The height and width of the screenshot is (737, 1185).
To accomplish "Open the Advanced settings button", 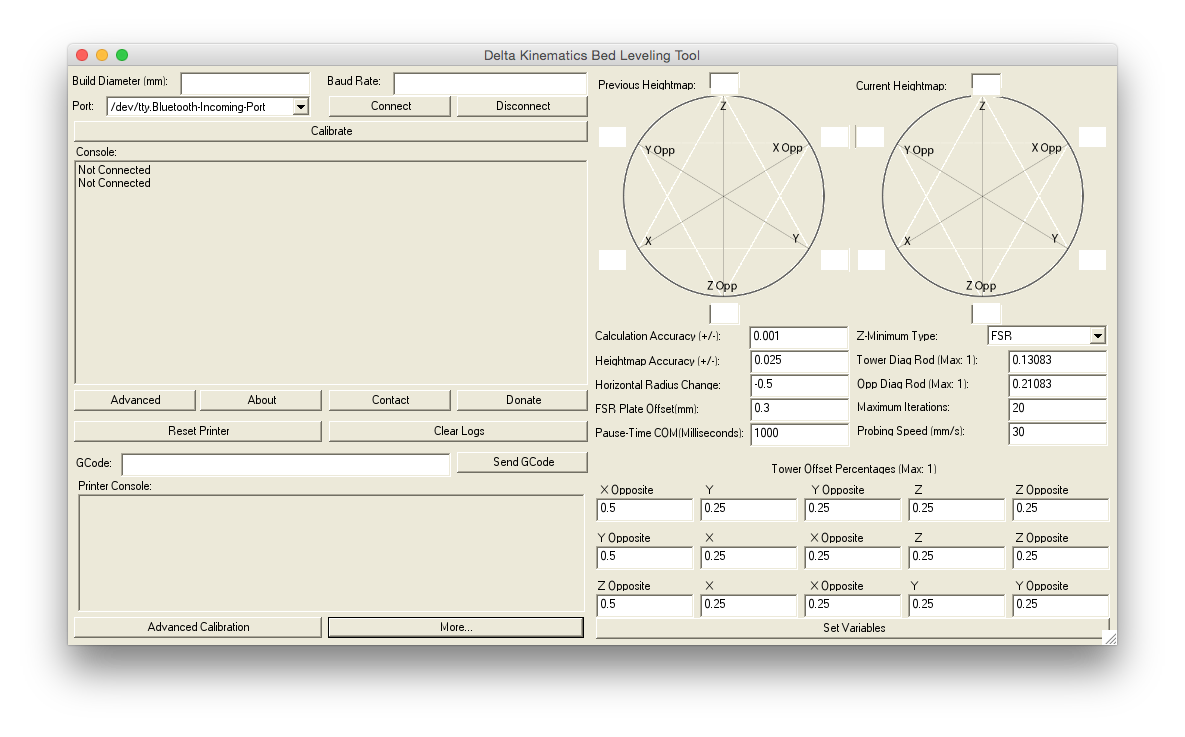I will pos(135,400).
